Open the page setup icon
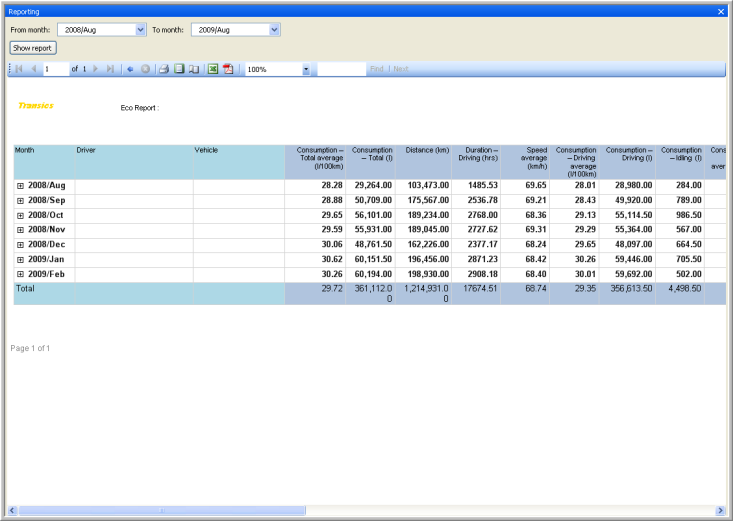This screenshot has width=733, height=521. pyautogui.click(x=194, y=69)
